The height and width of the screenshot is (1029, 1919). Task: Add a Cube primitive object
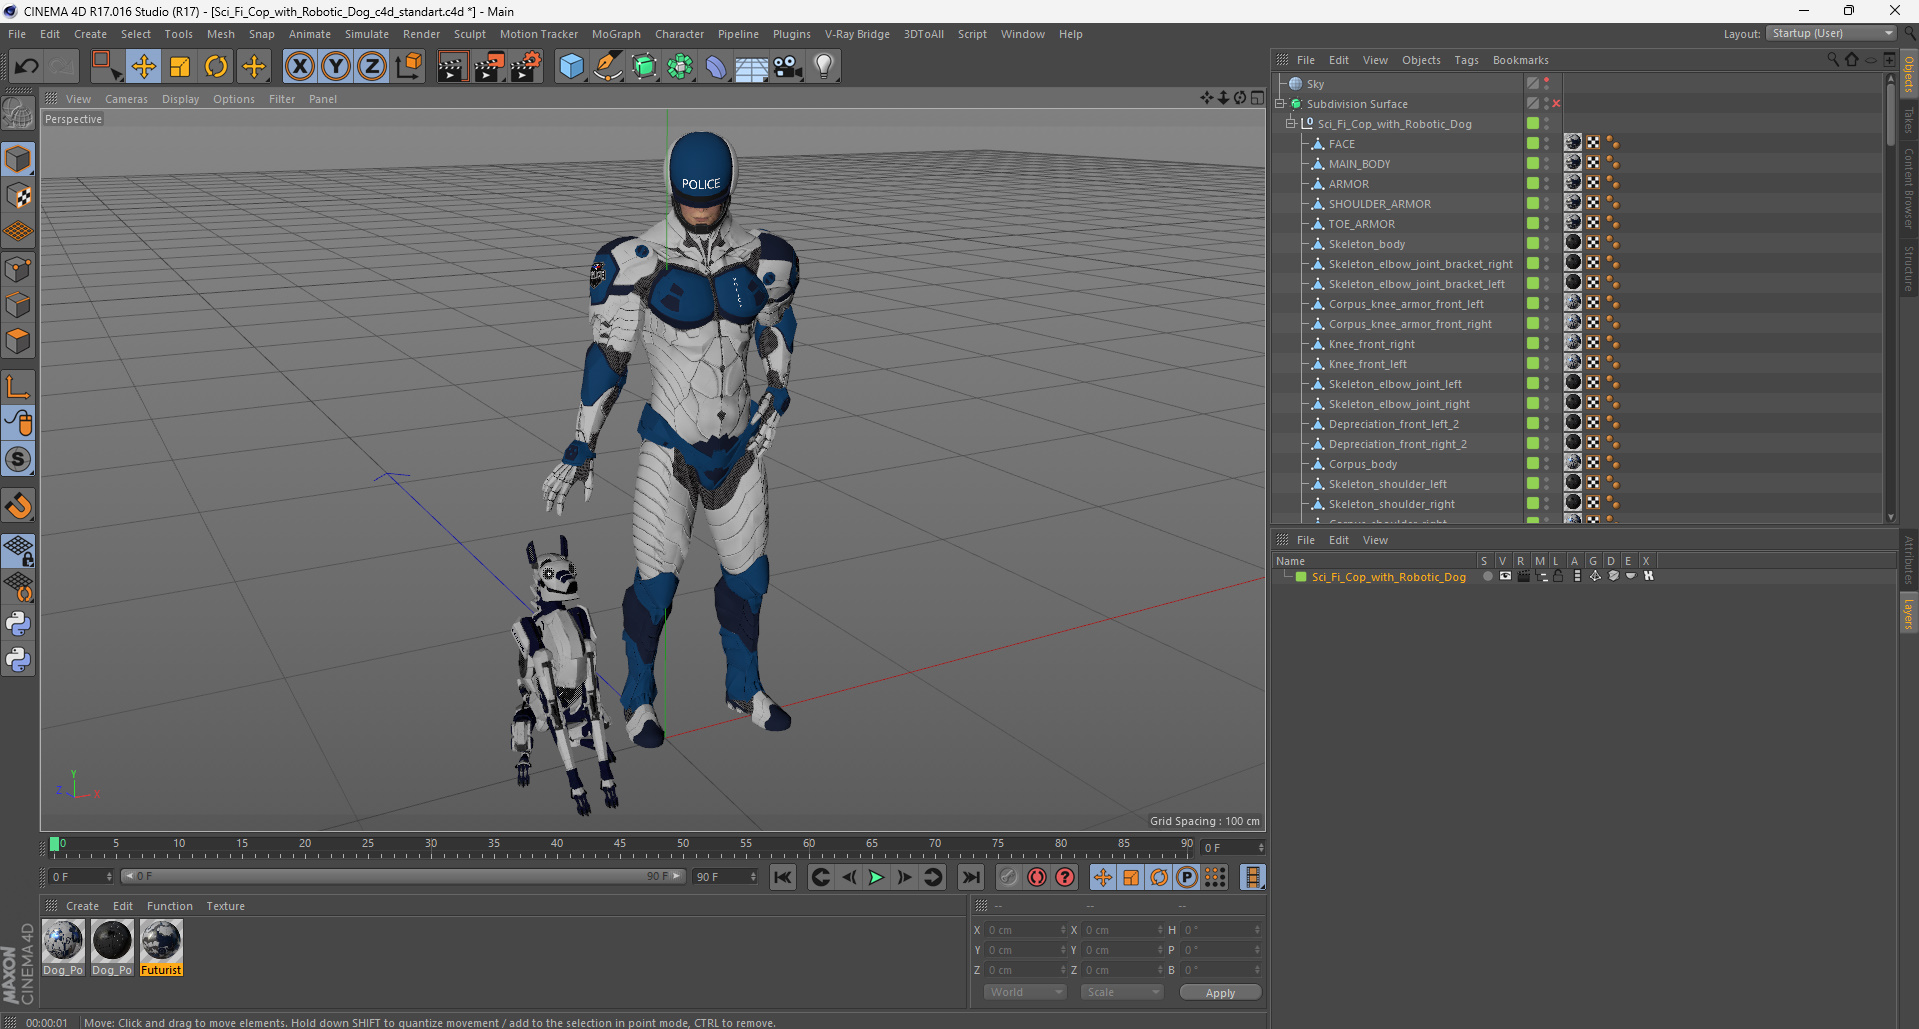[571, 67]
